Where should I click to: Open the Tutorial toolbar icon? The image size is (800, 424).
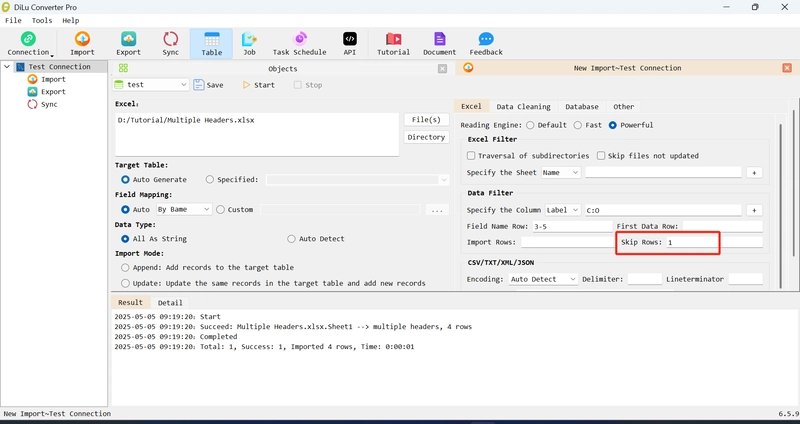pos(393,43)
